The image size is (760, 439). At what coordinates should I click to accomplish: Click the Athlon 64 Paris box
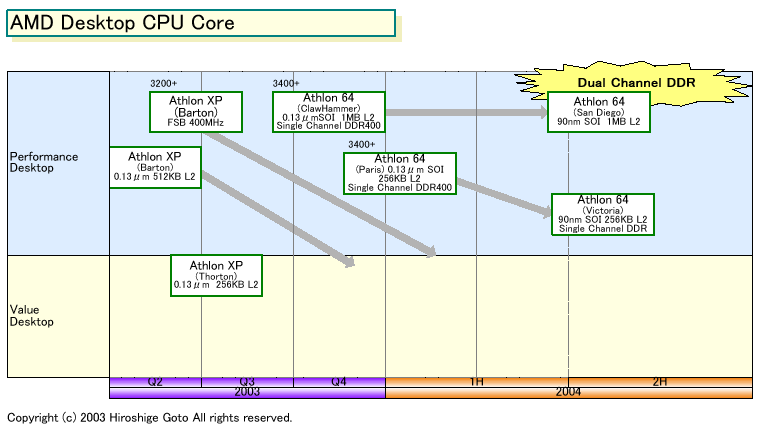400,173
